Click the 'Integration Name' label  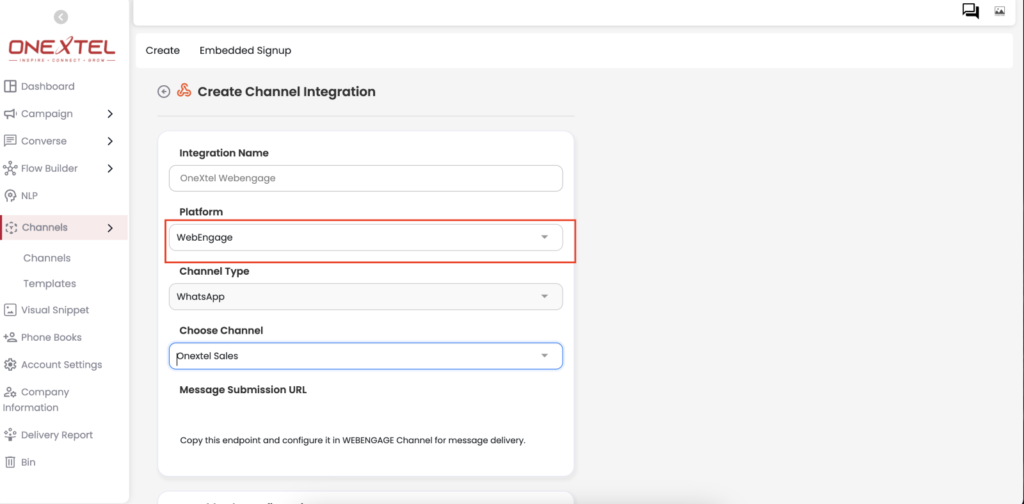[224, 153]
